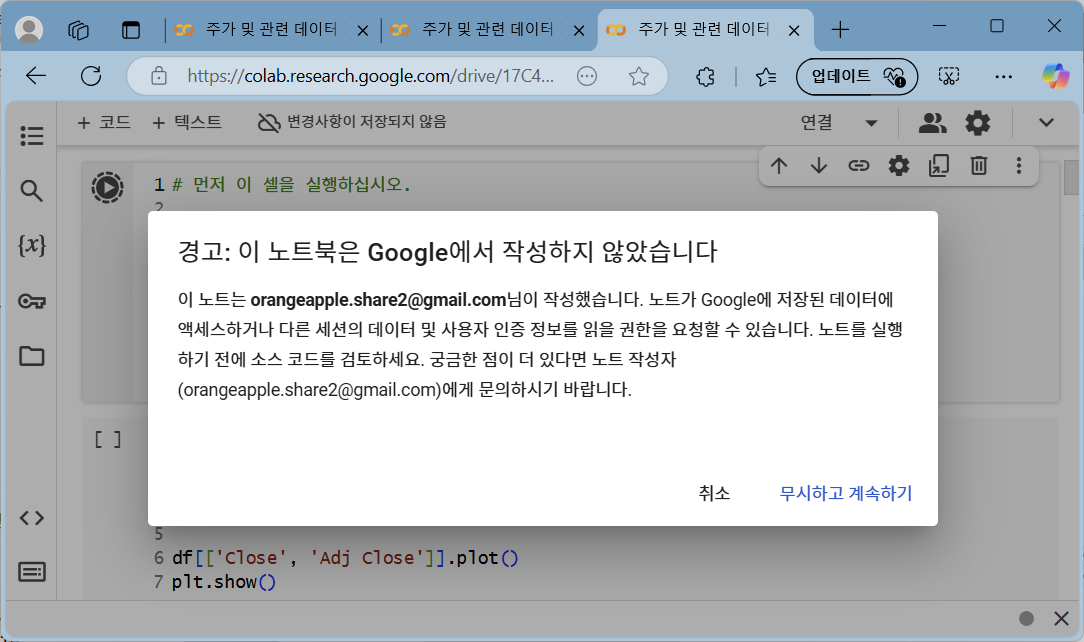This screenshot has height=642, width=1084.
Task: Close the third active browser tab
Action: (794, 30)
